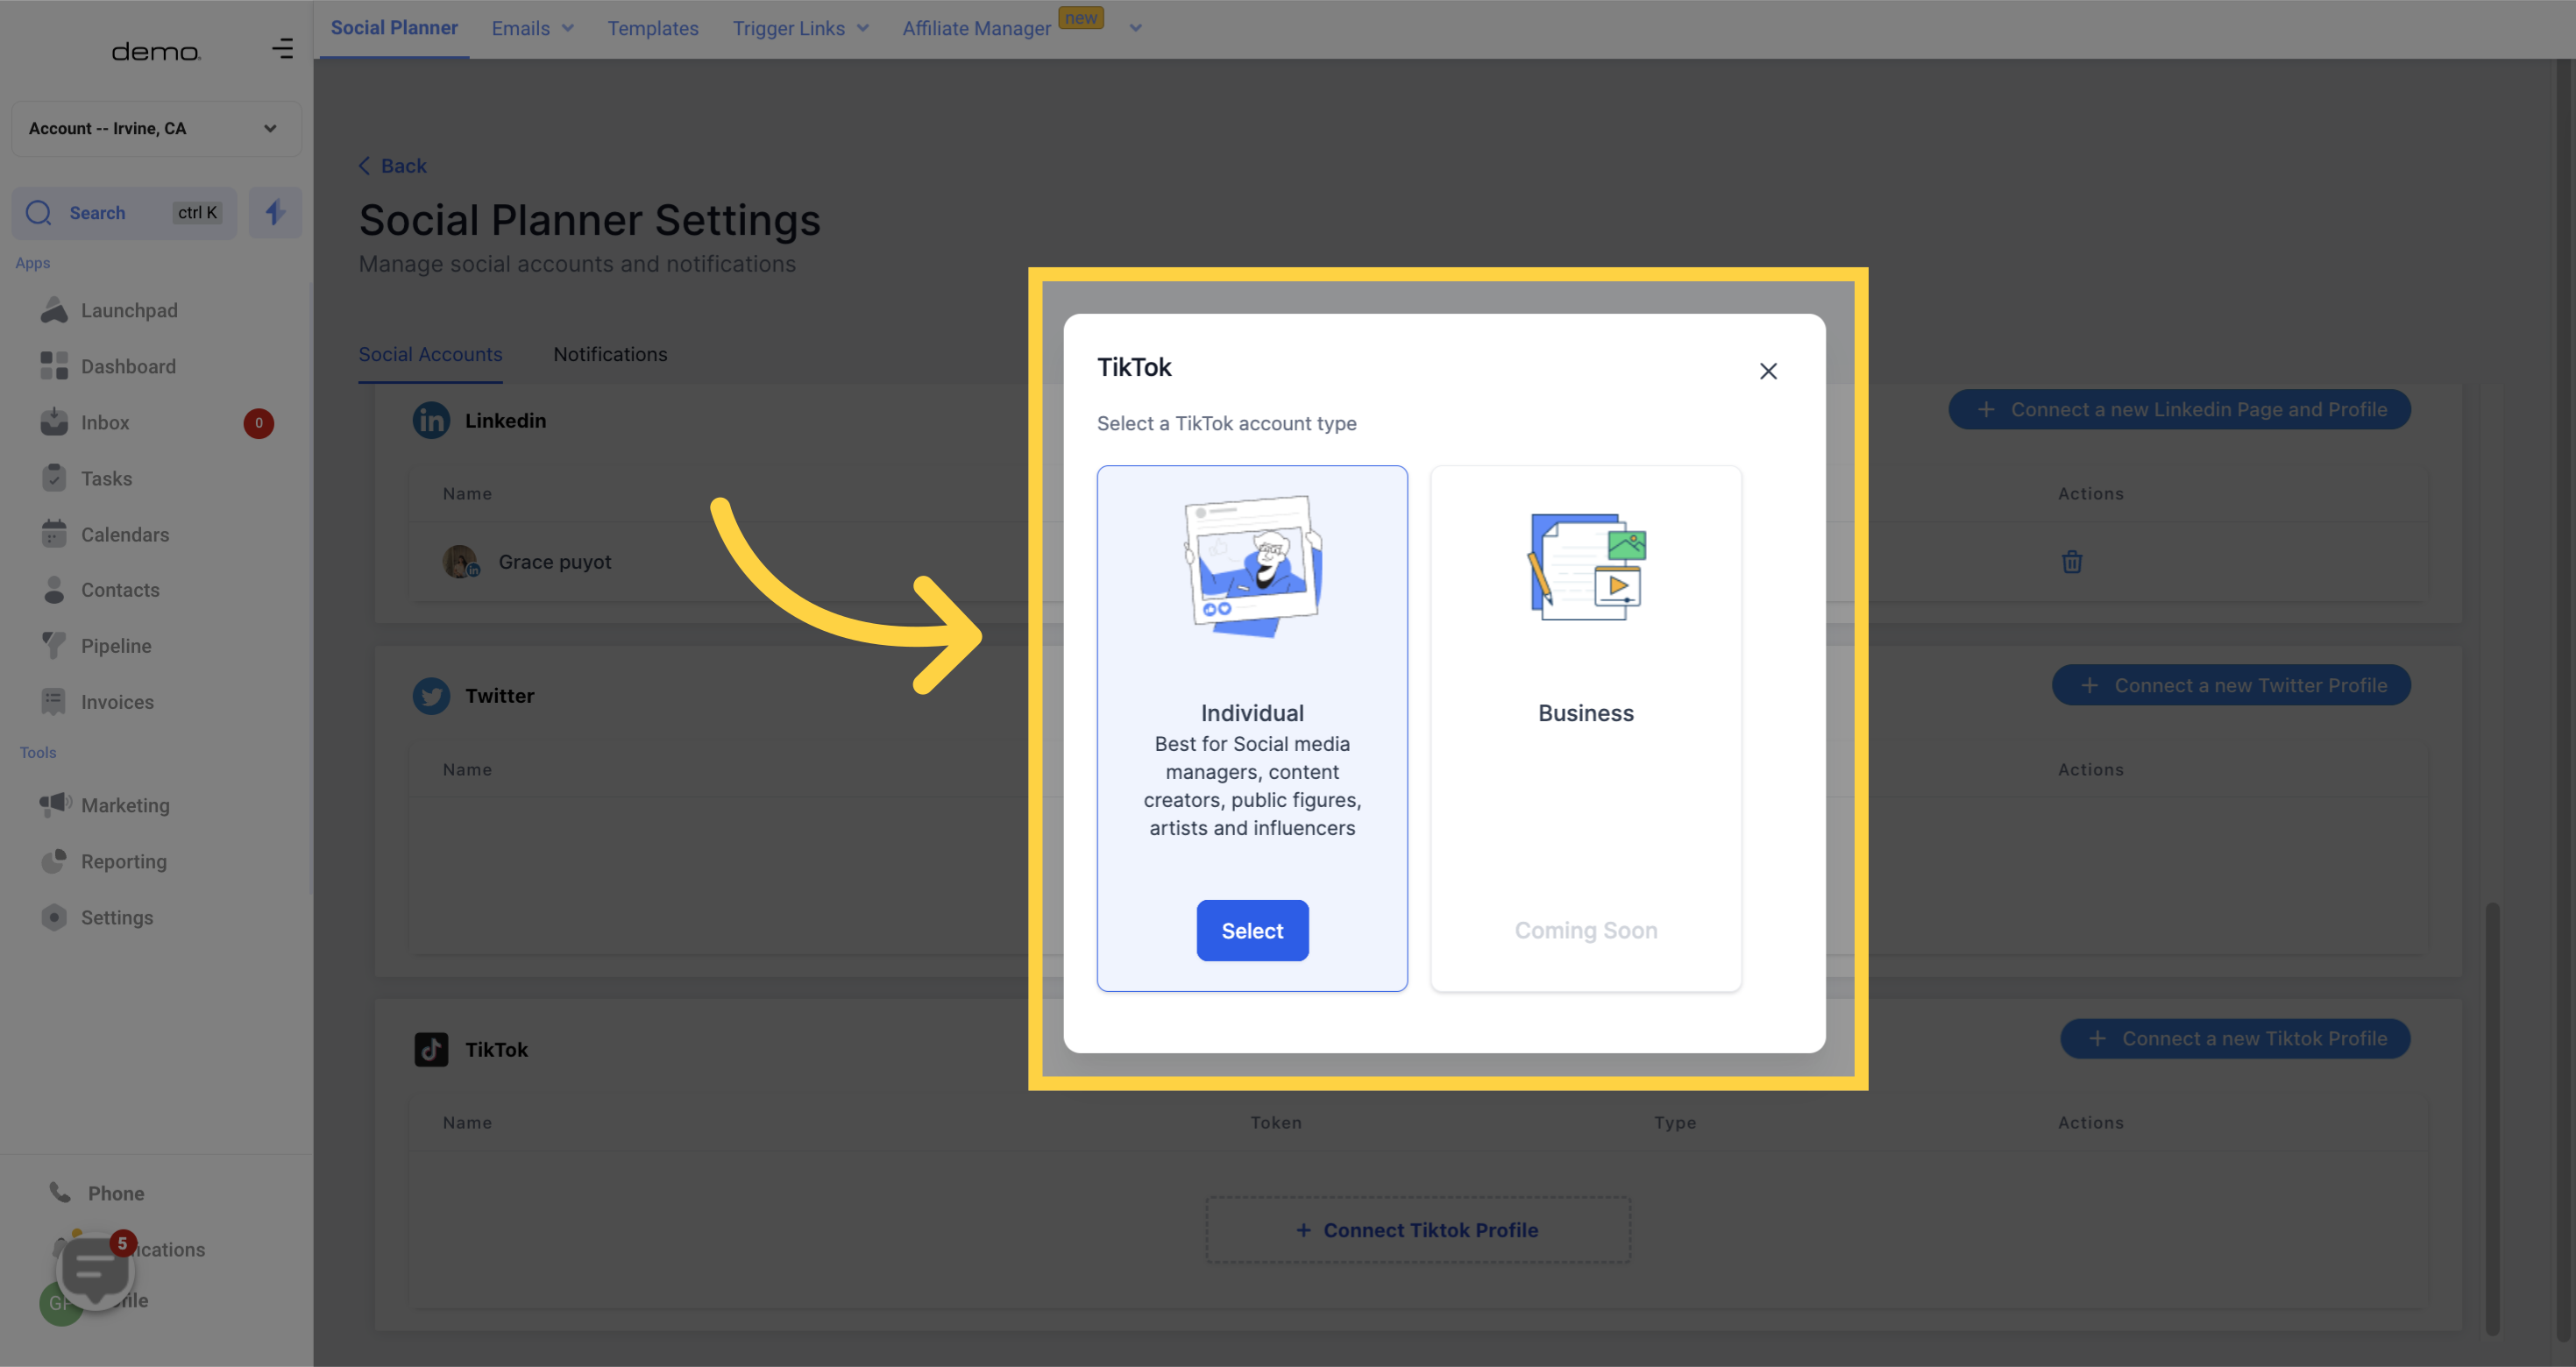Click the Linkedin logo icon
This screenshot has height=1367, width=2576.
pos(431,420)
